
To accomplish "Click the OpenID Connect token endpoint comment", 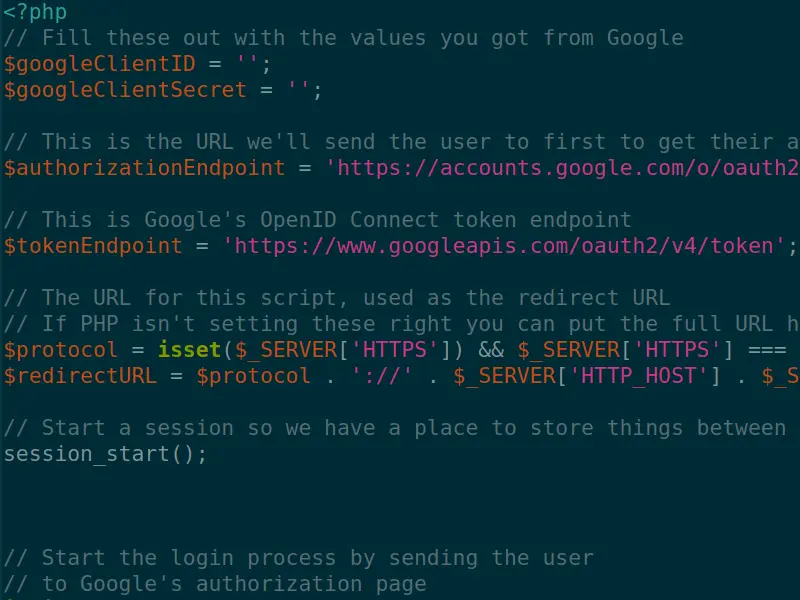I will coord(318,220).
